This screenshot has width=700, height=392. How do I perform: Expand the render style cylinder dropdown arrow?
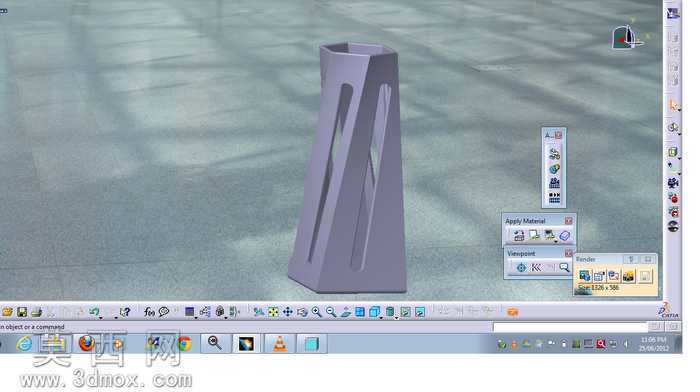(x=396, y=317)
